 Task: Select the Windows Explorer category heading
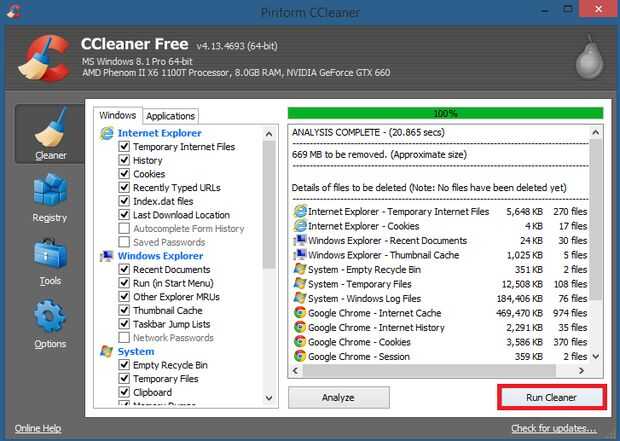(161, 256)
